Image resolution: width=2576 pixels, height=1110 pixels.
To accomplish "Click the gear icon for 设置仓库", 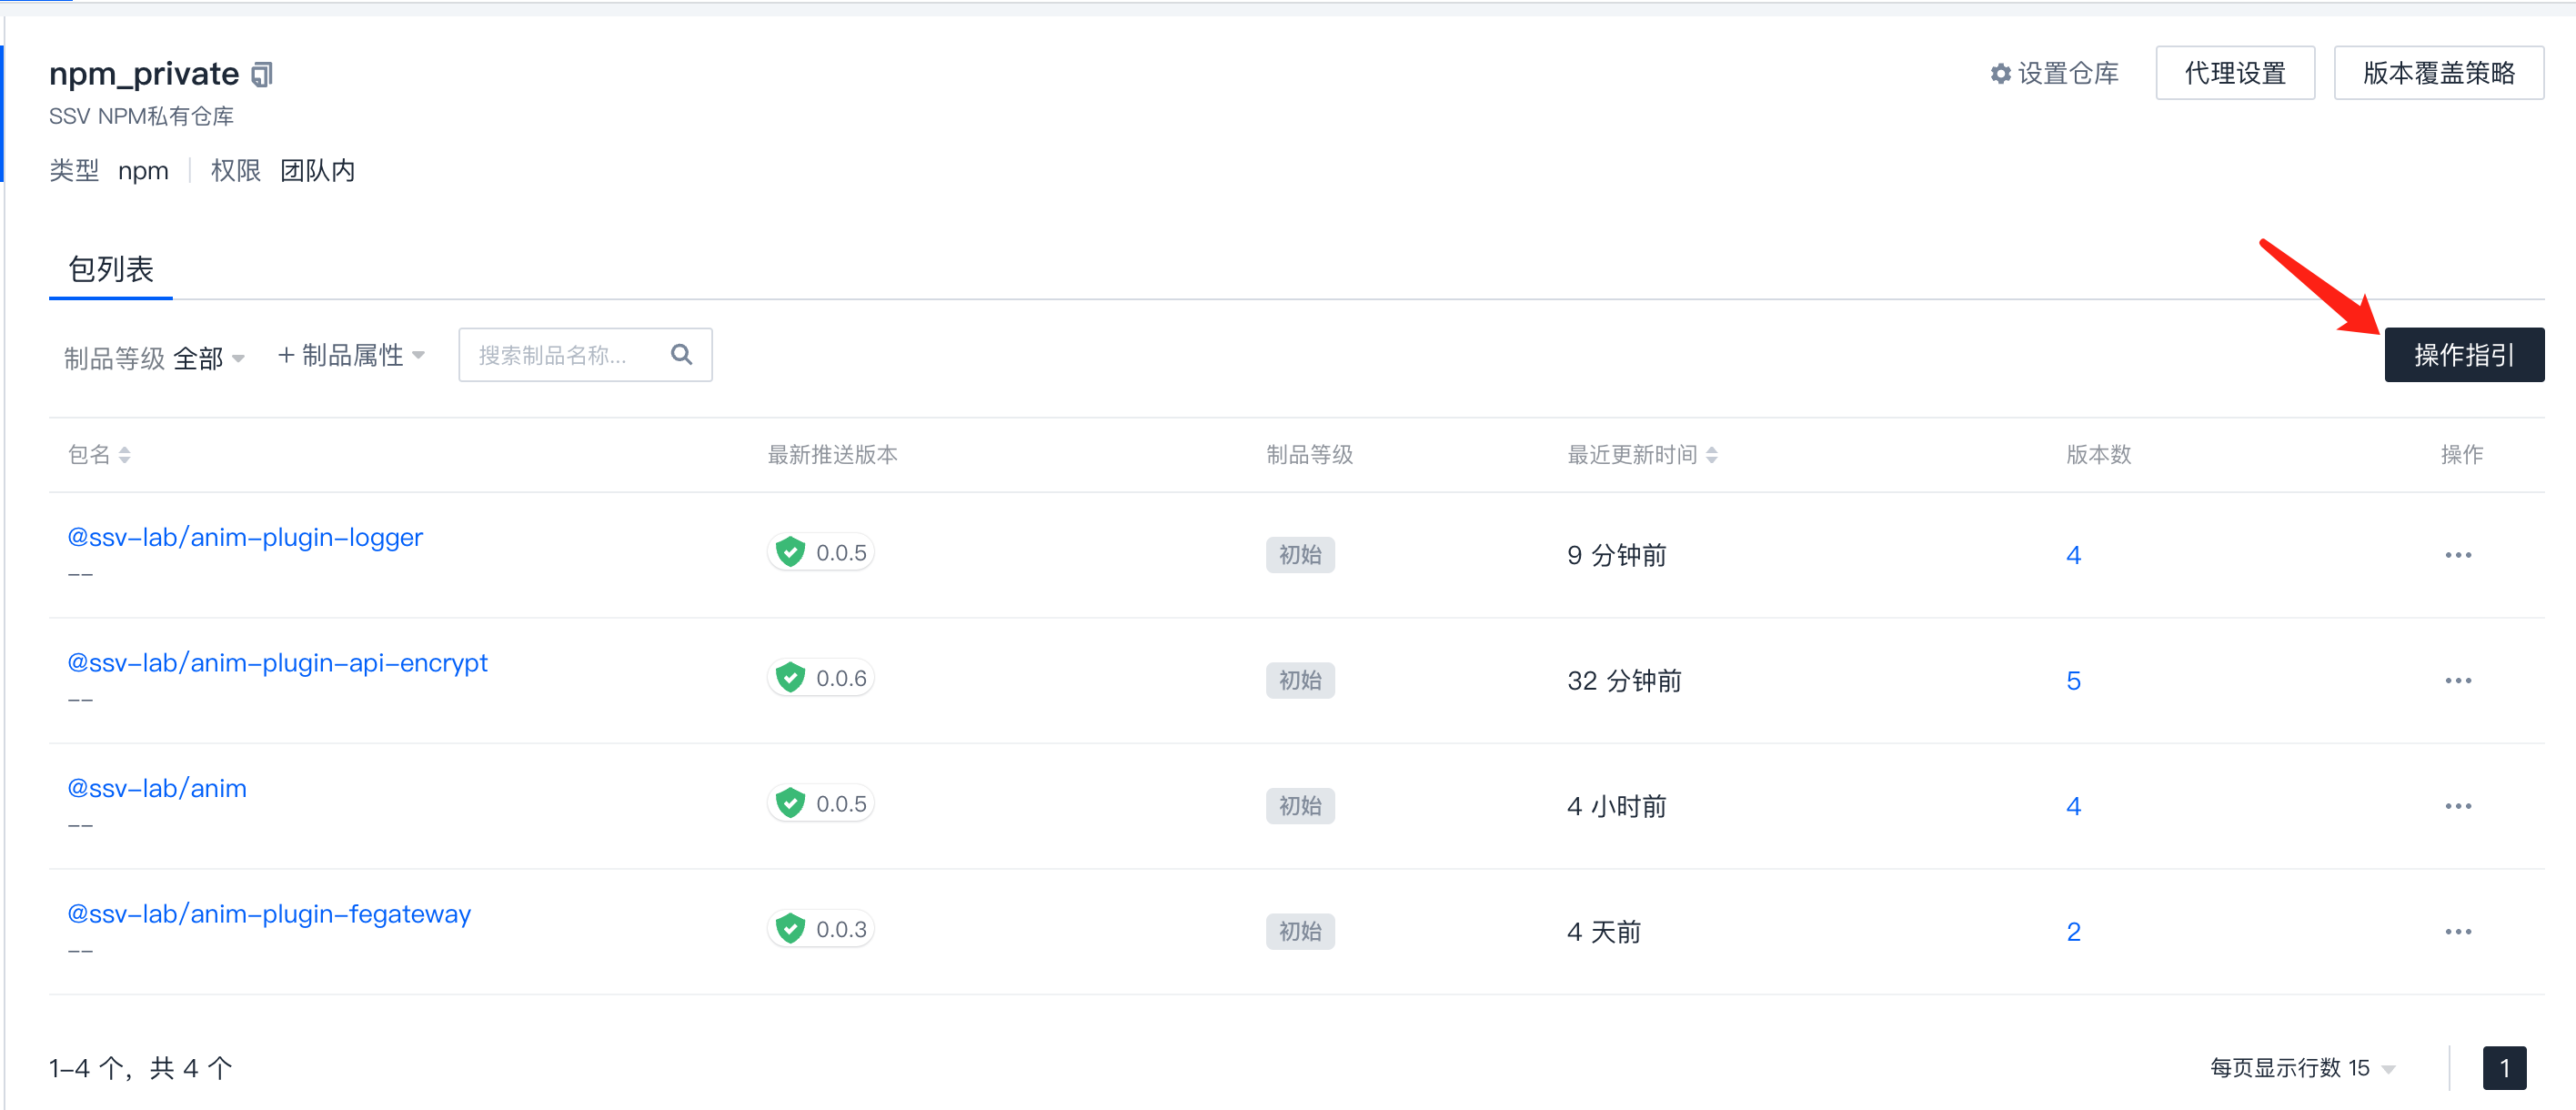I will coord(2000,74).
